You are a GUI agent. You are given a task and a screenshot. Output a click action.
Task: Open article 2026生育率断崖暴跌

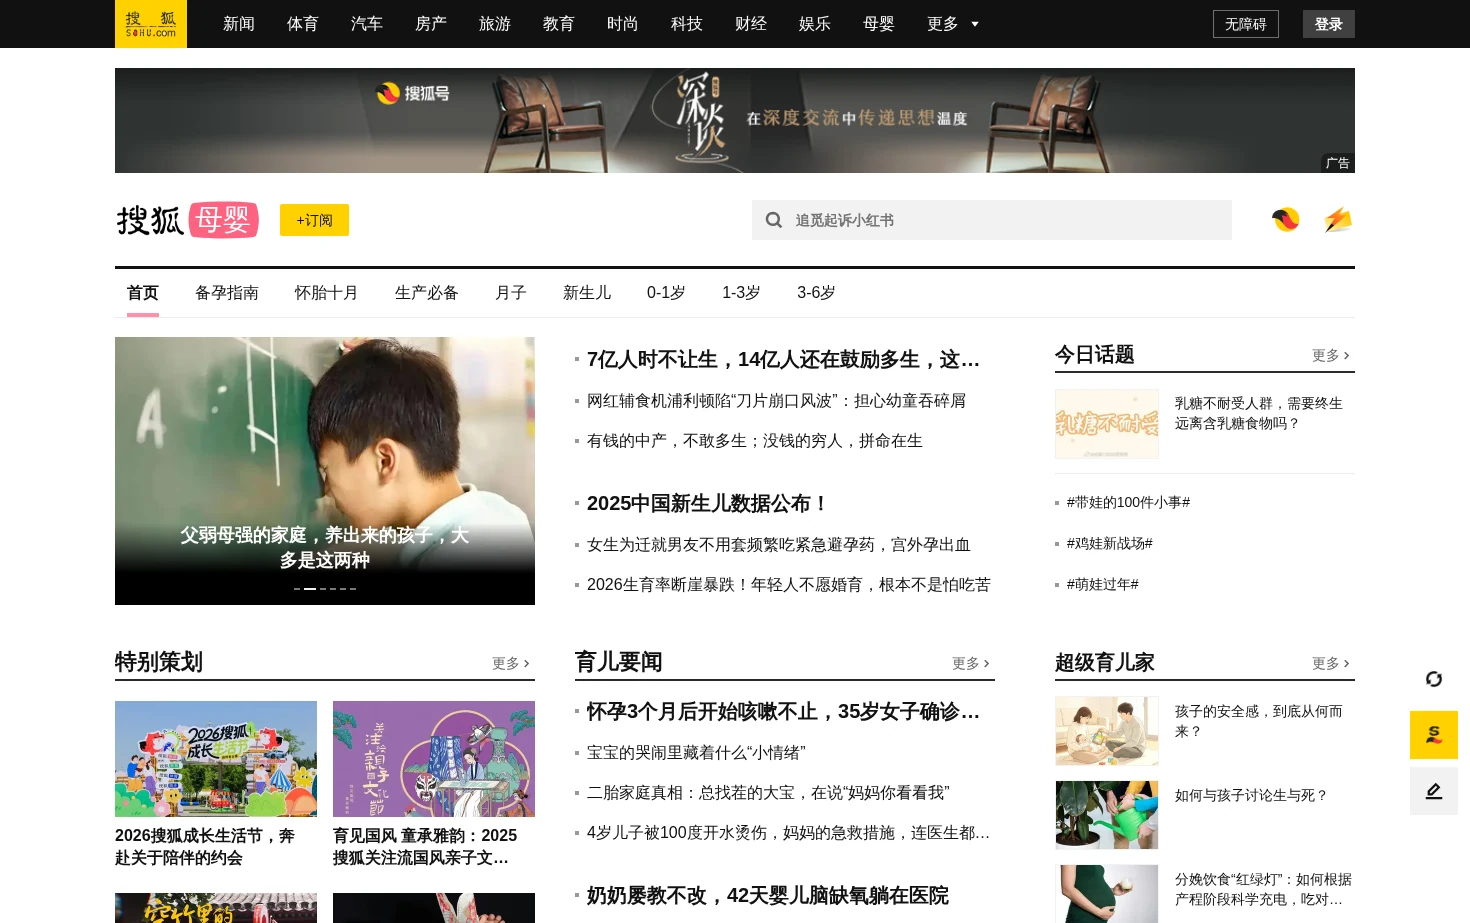pyautogui.click(x=789, y=585)
